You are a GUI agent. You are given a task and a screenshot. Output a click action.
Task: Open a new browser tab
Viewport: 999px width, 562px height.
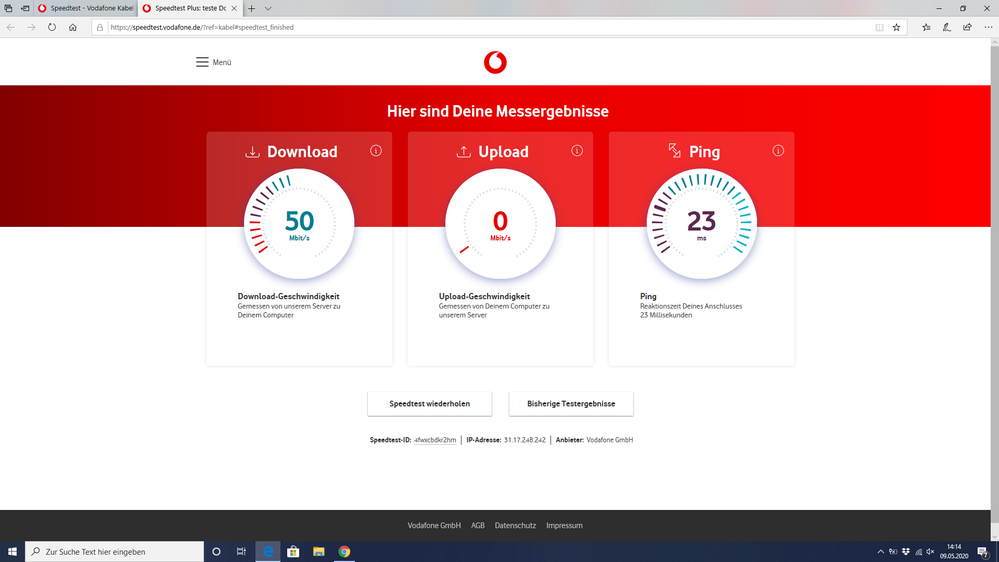click(252, 8)
